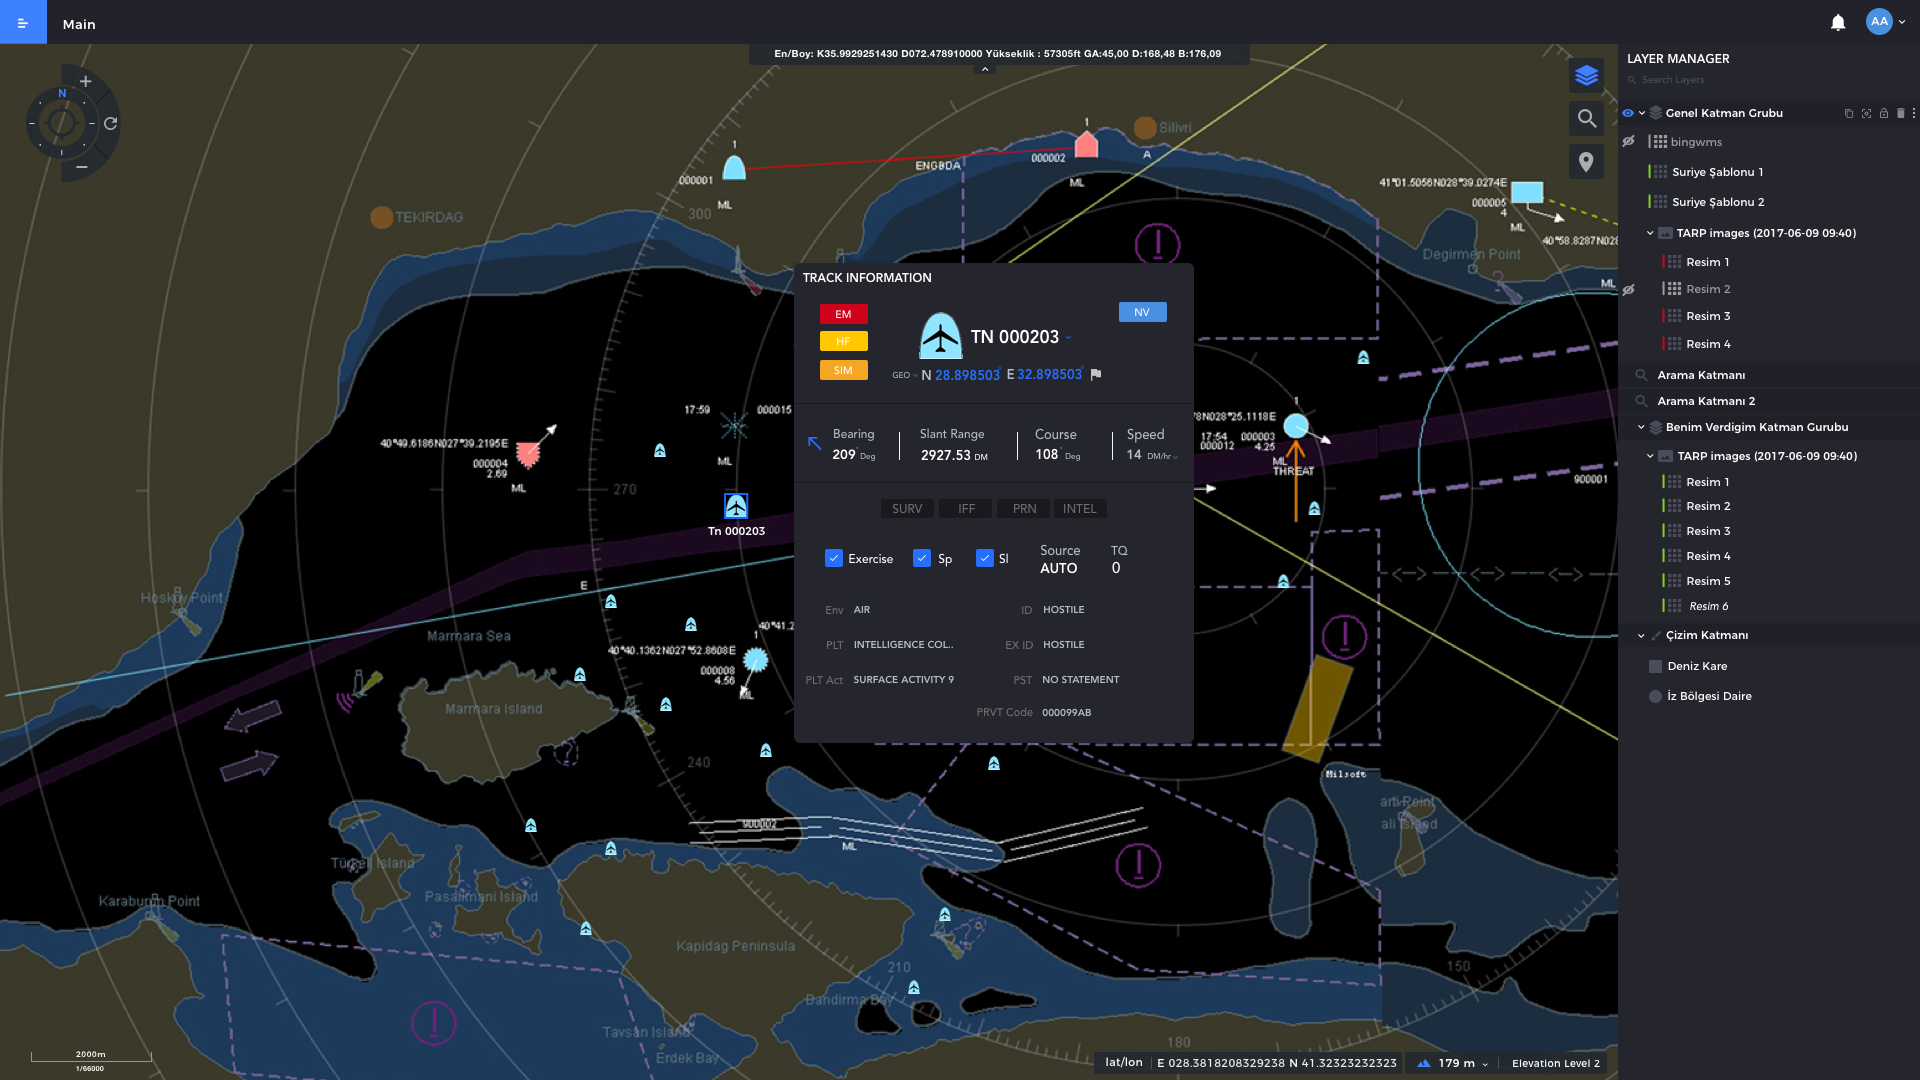Lock the Genel Katman Grubu group
The height and width of the screenshot is (1080, 1920).
point(1884,114)
